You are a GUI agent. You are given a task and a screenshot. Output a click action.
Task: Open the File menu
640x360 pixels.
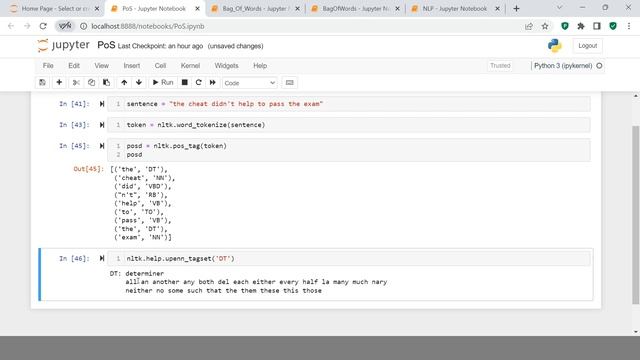(x=48, y=66)
